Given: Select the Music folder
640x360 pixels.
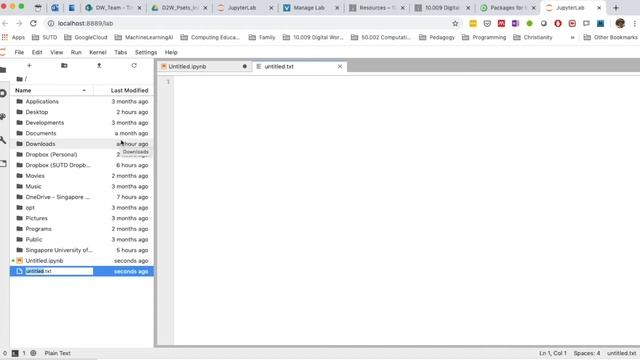Looking at the screenshot, I should pos(82,186).
